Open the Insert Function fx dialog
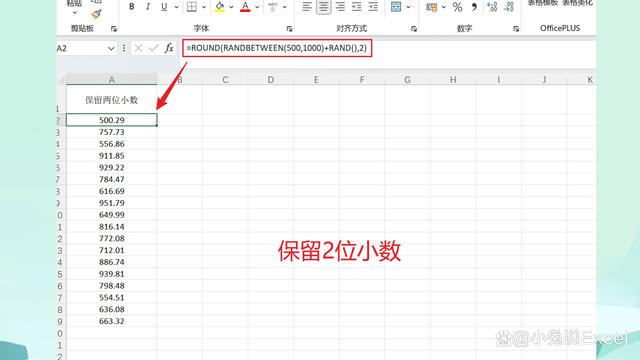Viewport: 640px width, 360px height. pyautogui.click(x=169, y=48)
